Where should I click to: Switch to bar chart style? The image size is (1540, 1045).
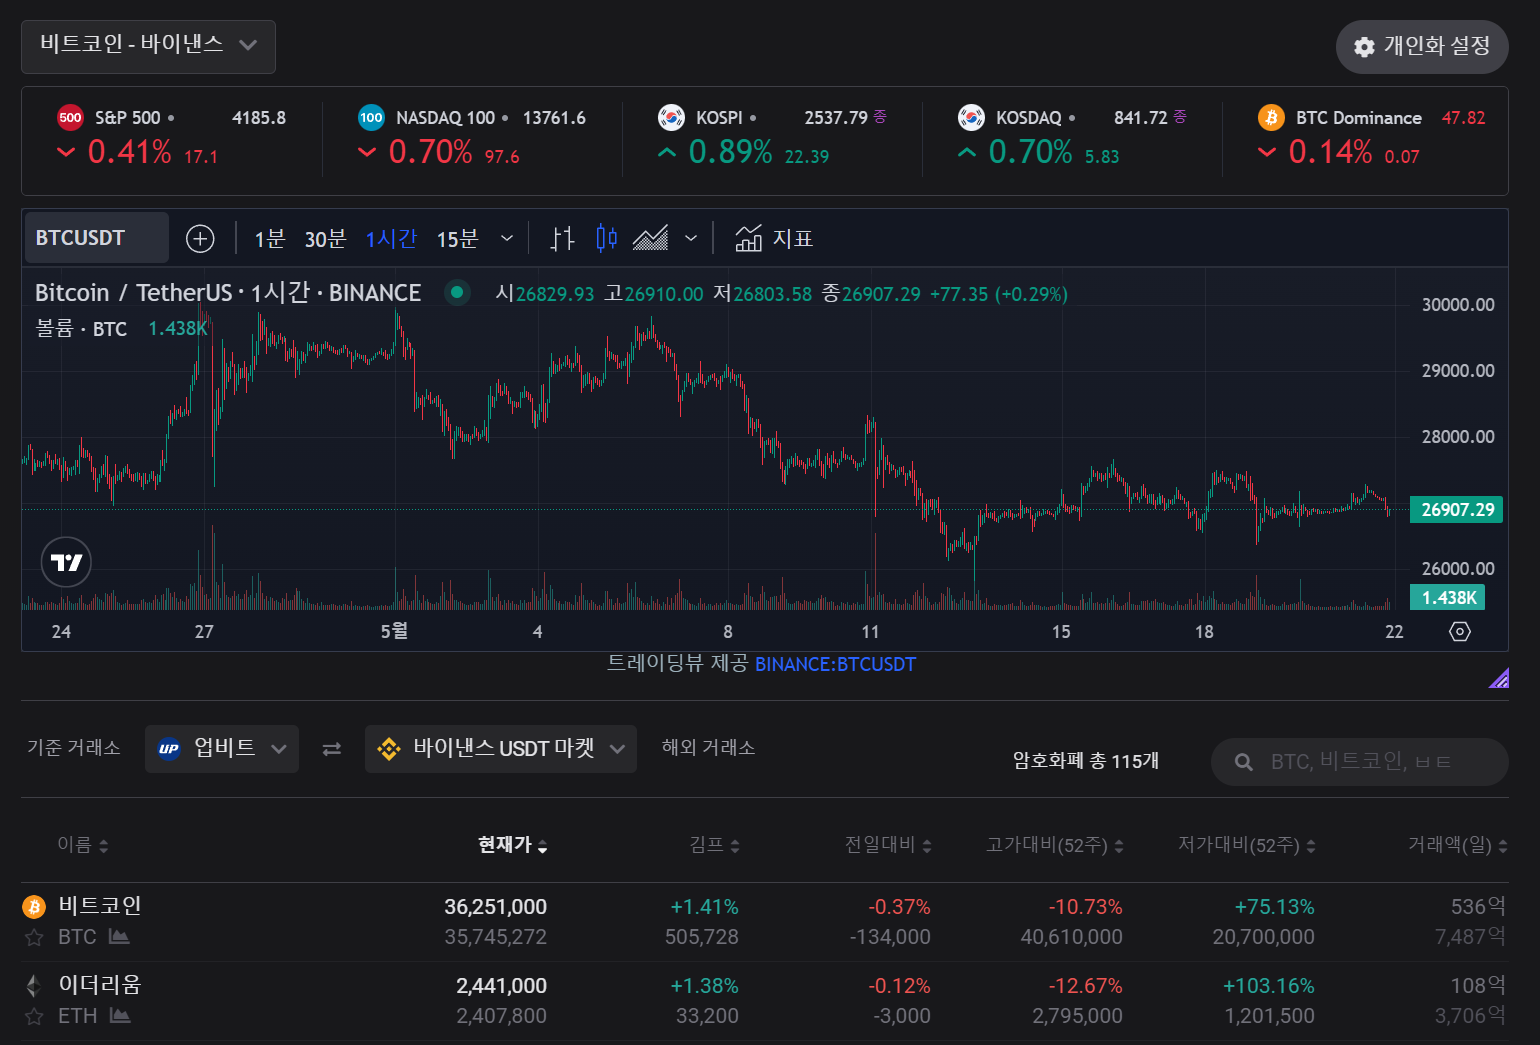563,239
